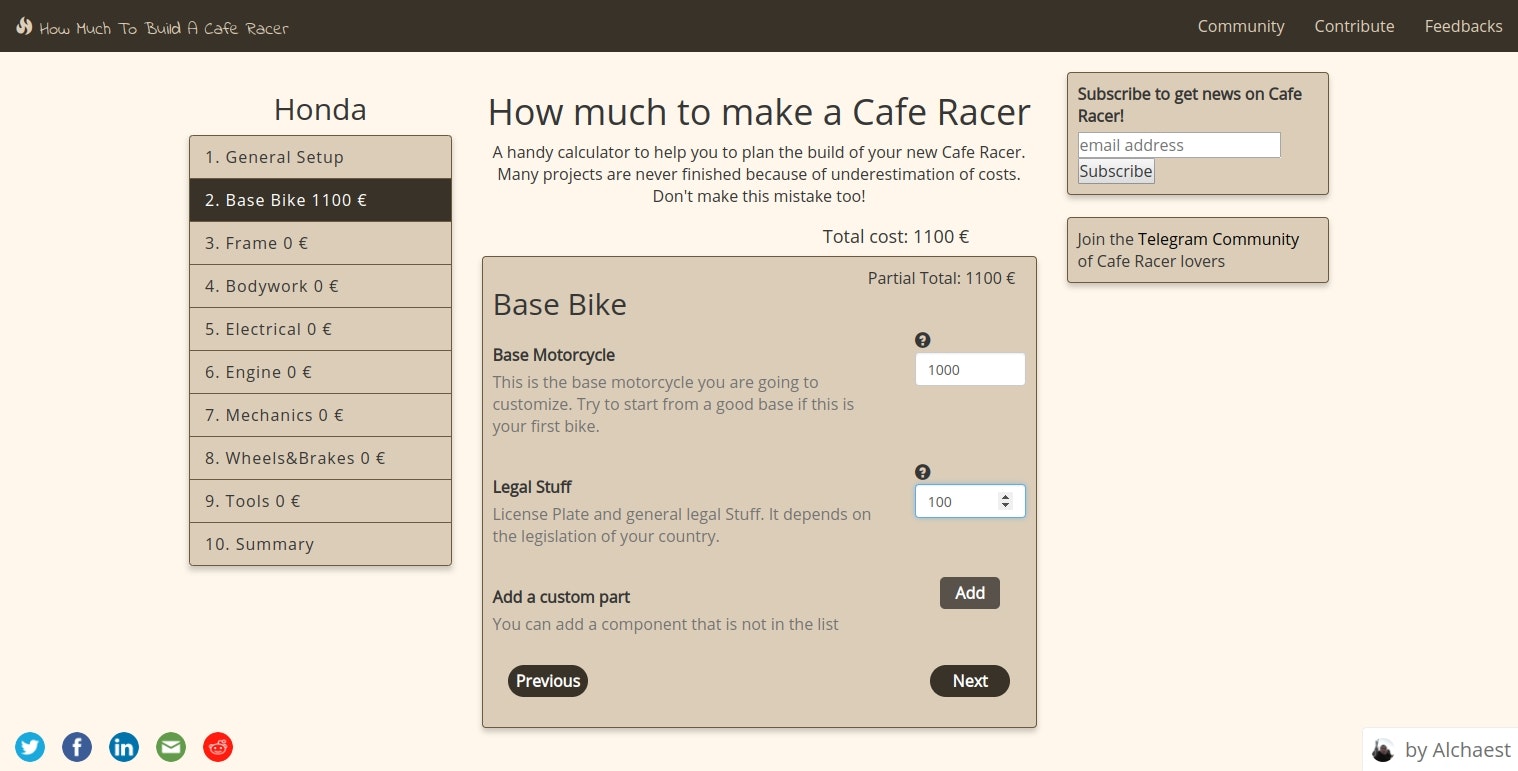Share on Facebook icon
Viewport: 1518px width, 771px height.
[77, 747]
